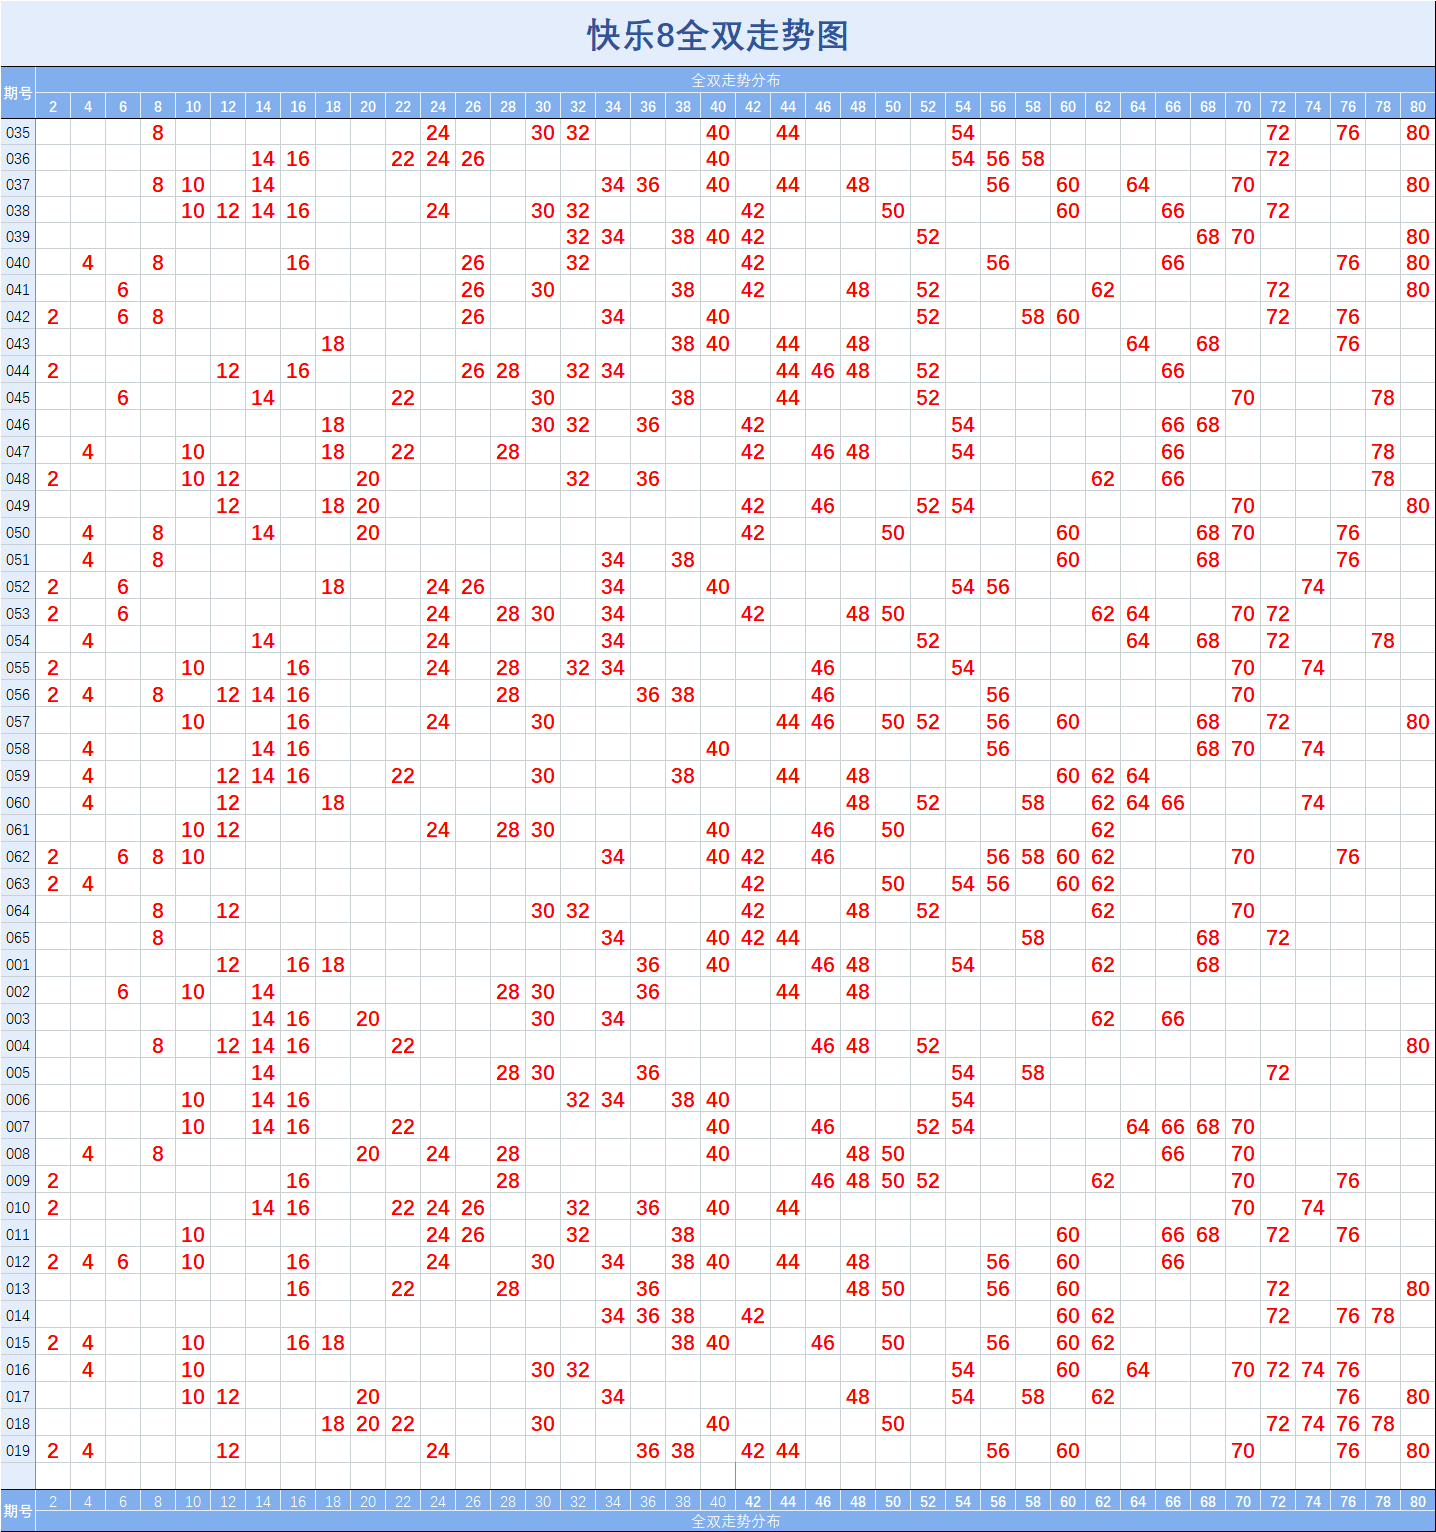The width and height of the screenshot is (1436, 1532).
Task: Click number 50 in row 063
Action: click(893, 883)
